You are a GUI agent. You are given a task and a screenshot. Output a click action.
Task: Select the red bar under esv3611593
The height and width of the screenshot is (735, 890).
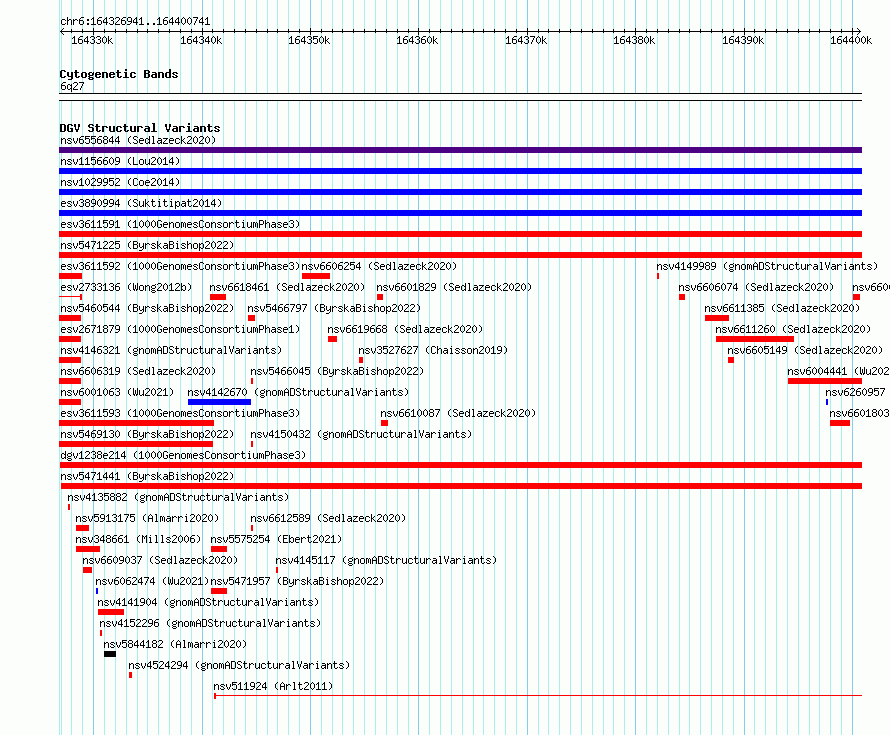[x=136, y=423]
